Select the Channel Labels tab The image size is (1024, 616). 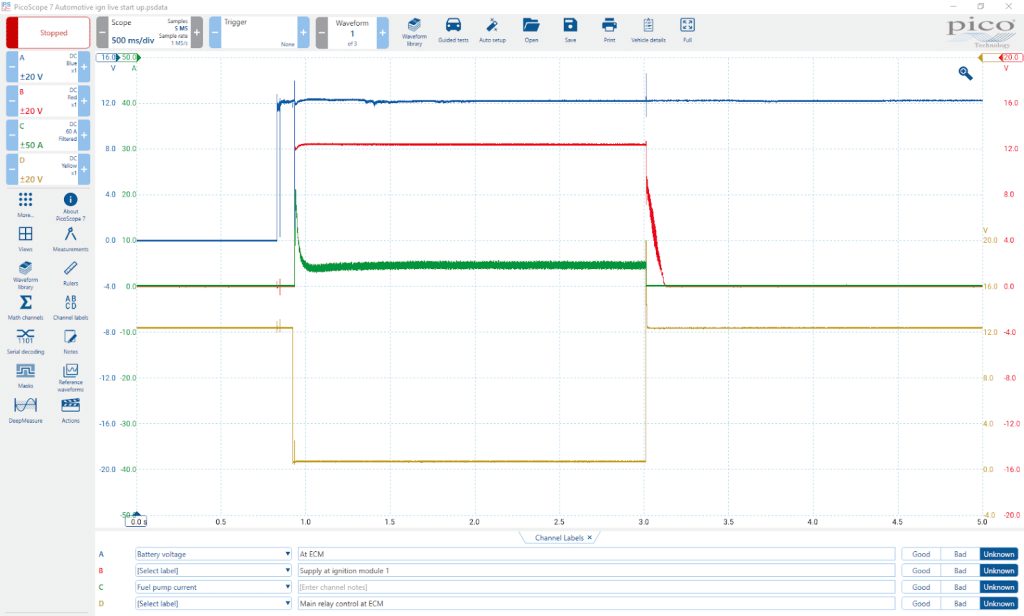click(559, 538)
